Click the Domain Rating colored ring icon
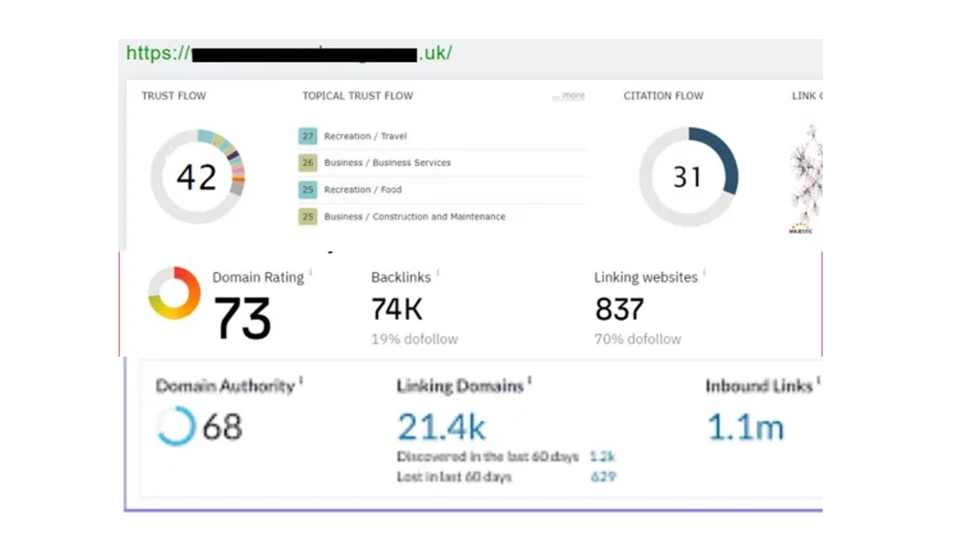 tap(174, 293)
